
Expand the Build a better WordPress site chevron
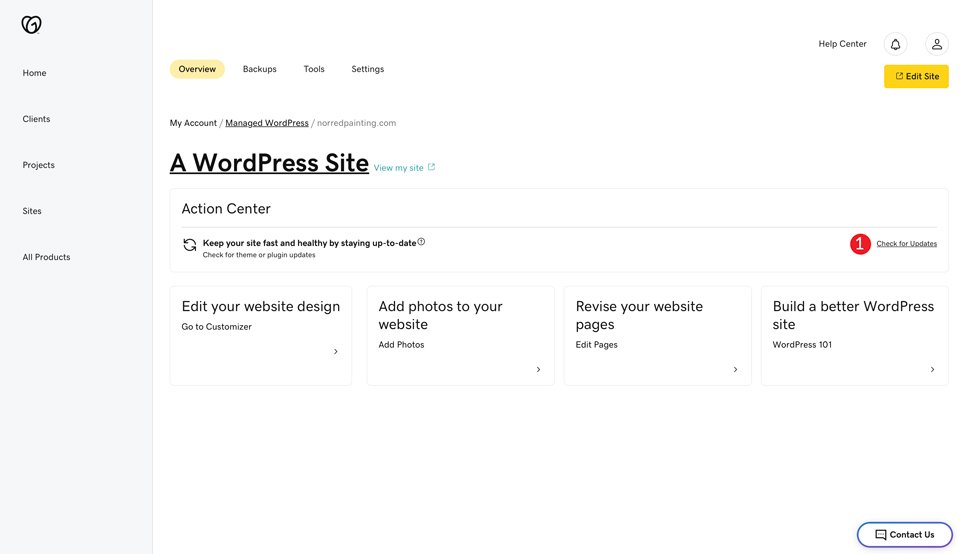[x=932, y=369]
